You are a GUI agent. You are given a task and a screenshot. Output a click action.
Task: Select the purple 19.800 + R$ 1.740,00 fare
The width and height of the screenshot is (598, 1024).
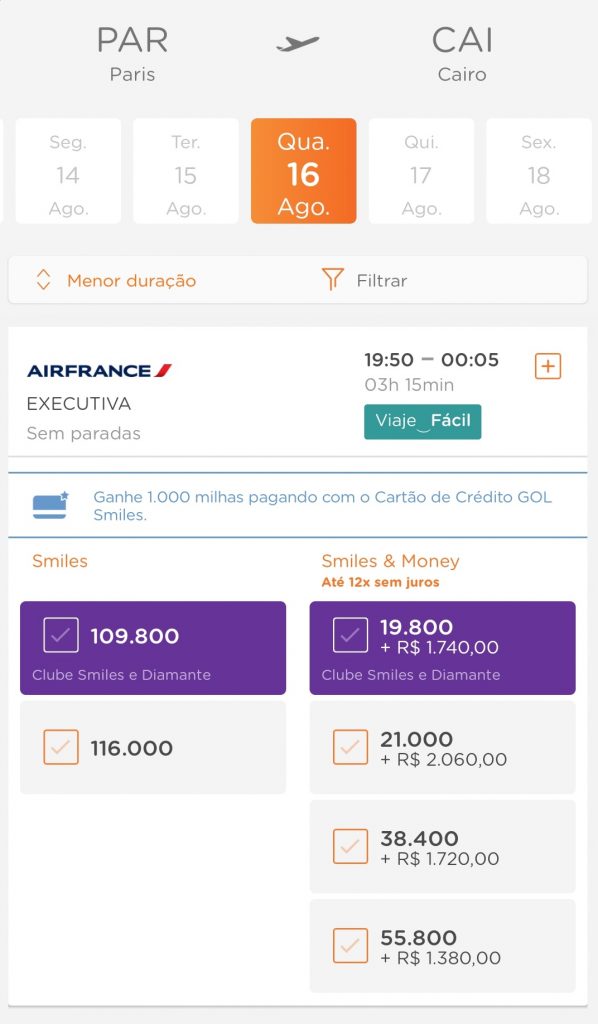pos(443,647)
